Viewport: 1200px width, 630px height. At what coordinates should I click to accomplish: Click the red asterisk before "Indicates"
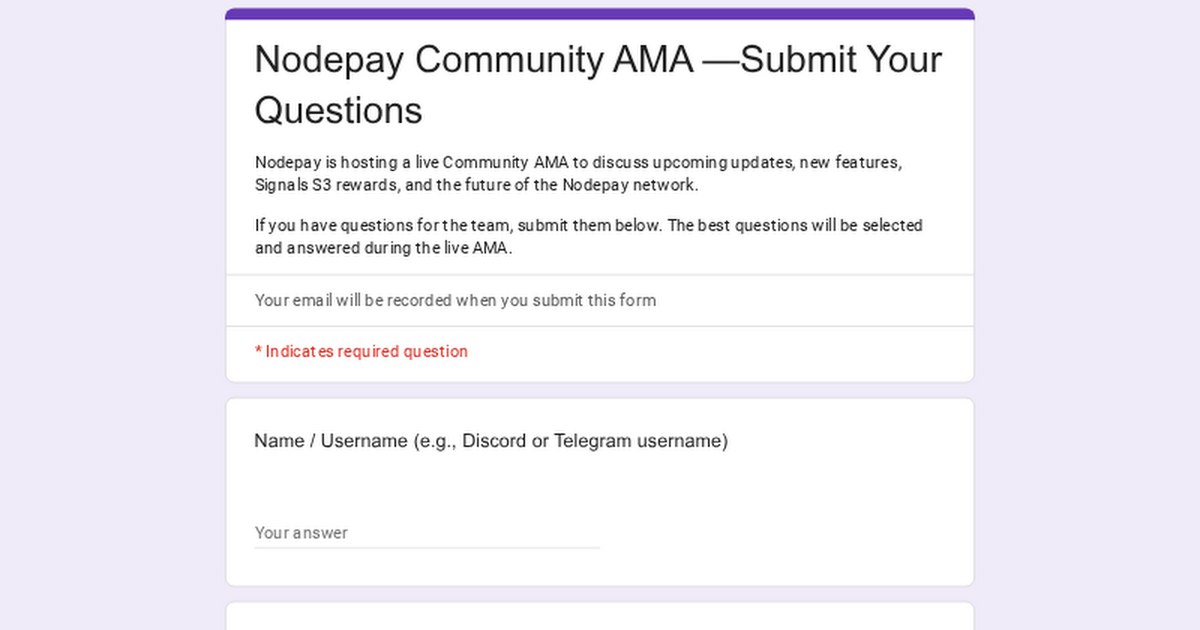(258, 351)
